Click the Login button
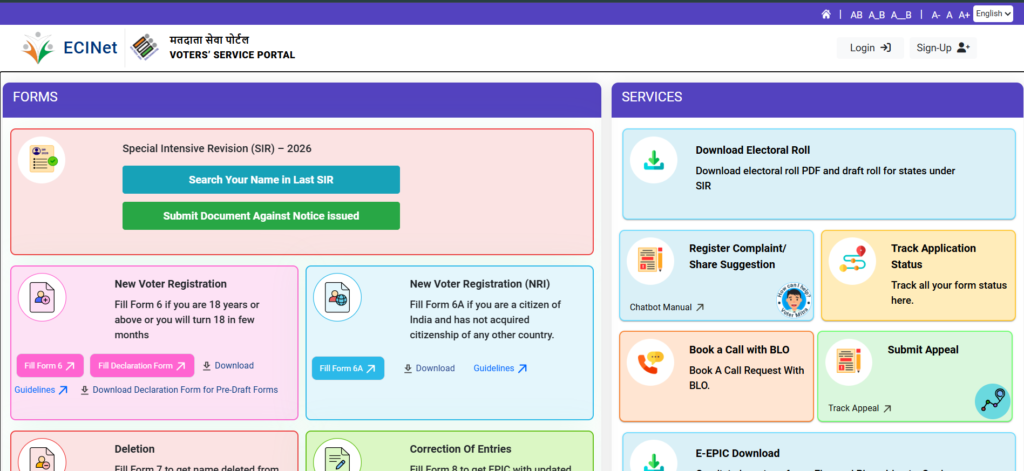 870,48
